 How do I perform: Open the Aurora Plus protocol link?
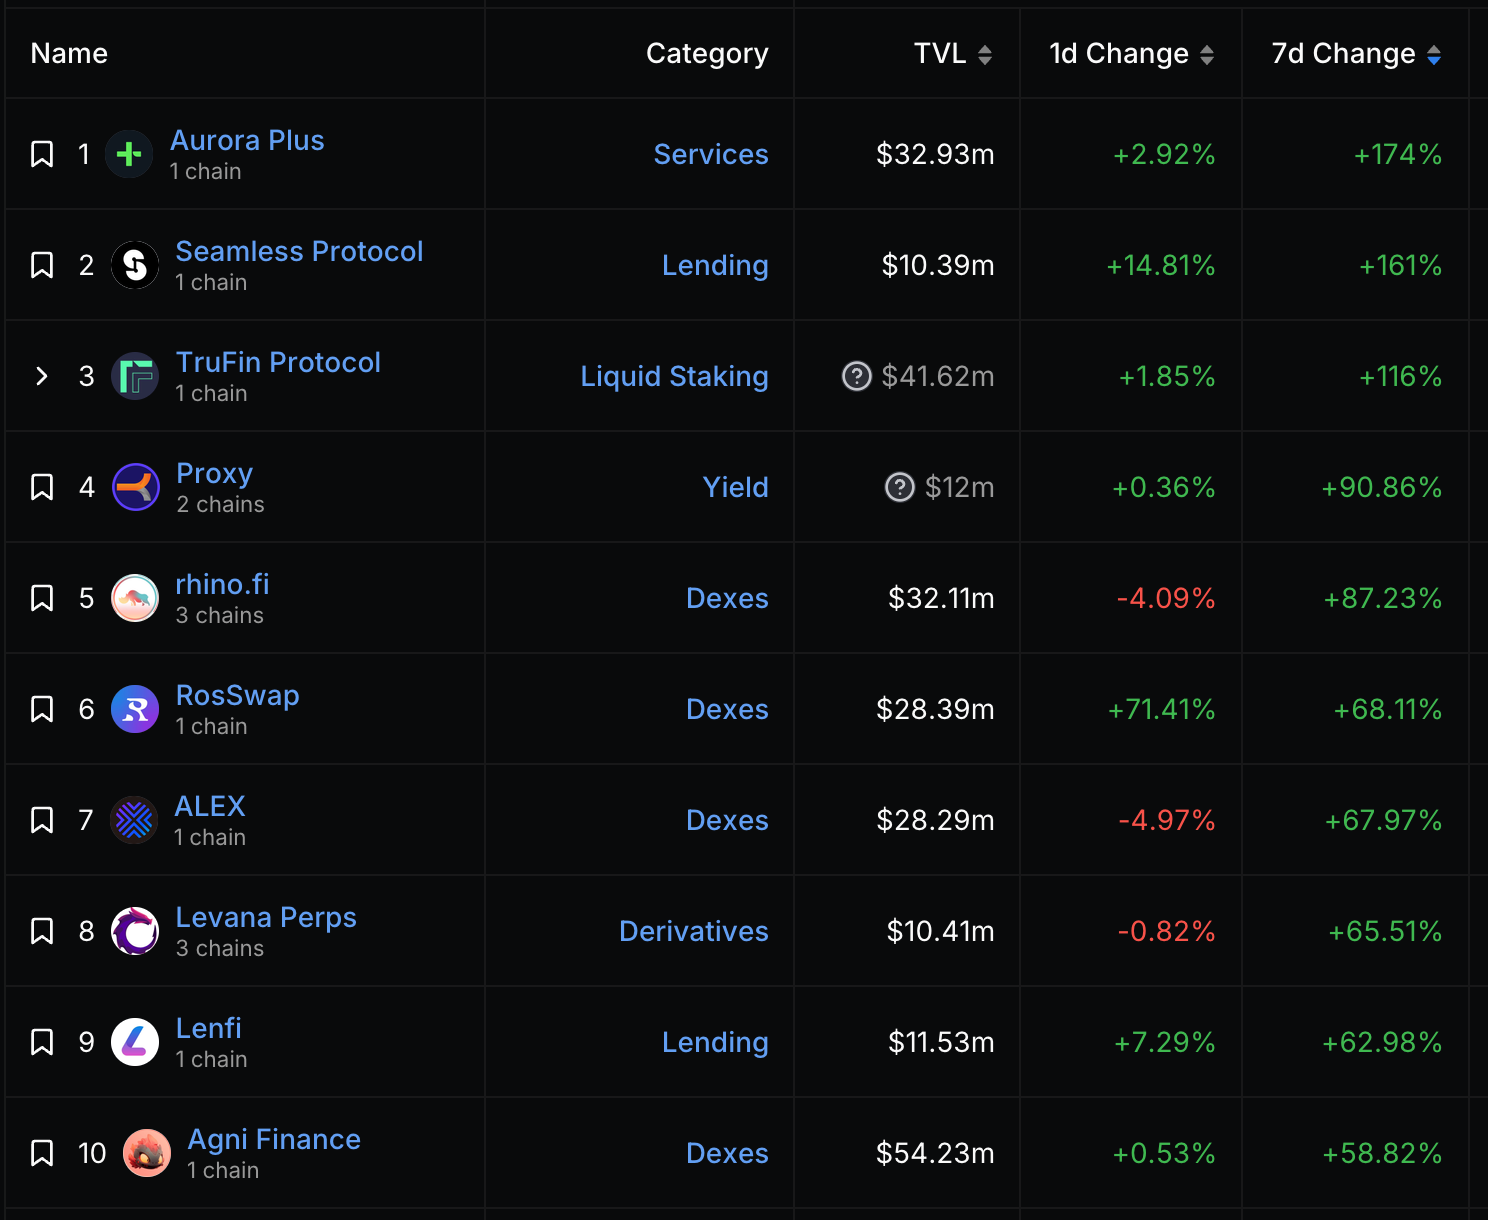click(x=247, y=140)
